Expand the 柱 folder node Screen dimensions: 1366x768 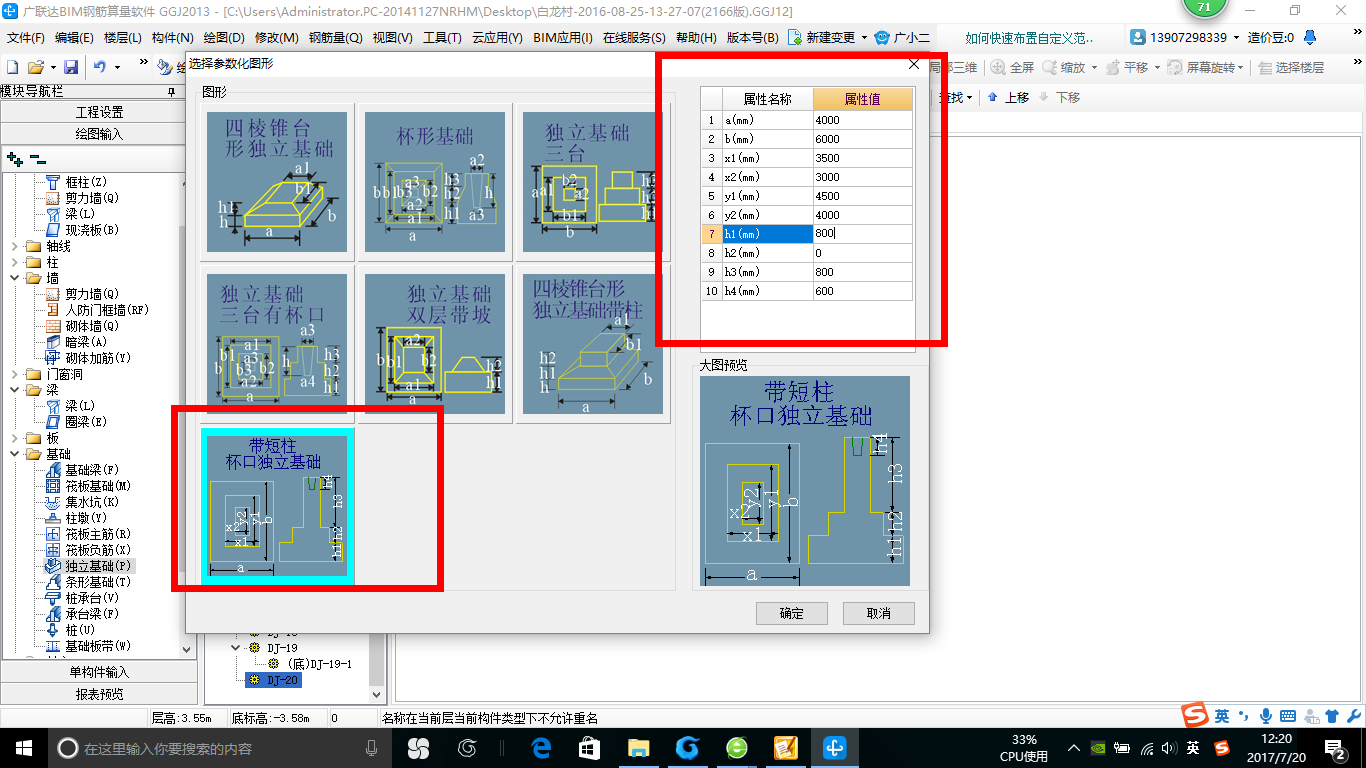pos(13,262)
